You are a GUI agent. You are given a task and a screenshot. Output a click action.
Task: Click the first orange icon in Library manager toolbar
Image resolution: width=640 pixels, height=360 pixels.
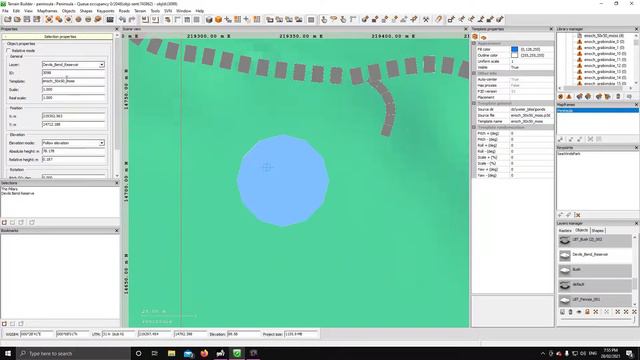pos(561,96)
